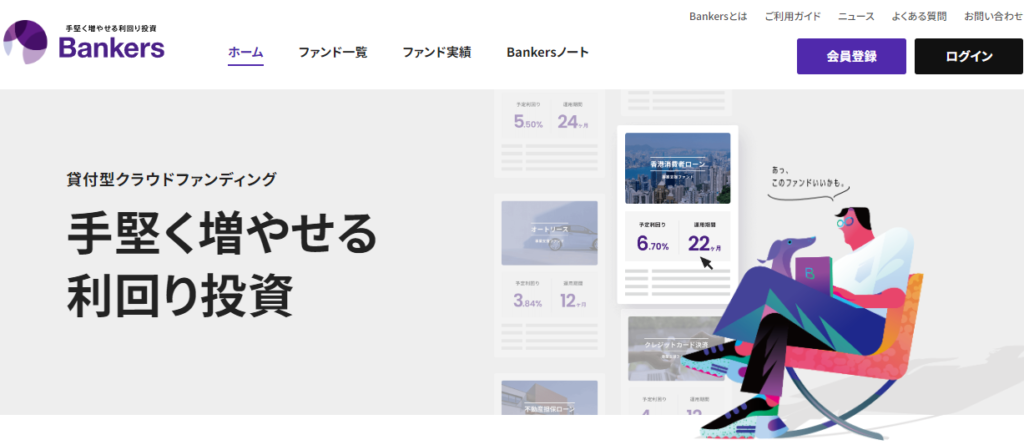Go to ファンド一覧 page

(332, 53)
